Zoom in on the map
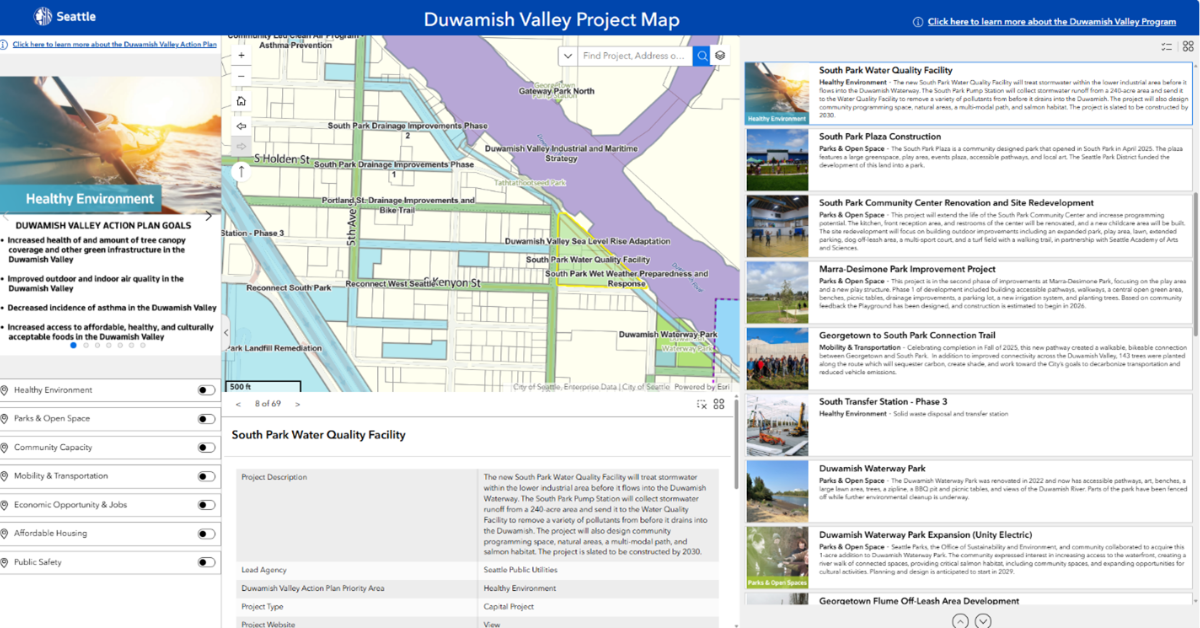1200x628 pixels. click(241, 57)
